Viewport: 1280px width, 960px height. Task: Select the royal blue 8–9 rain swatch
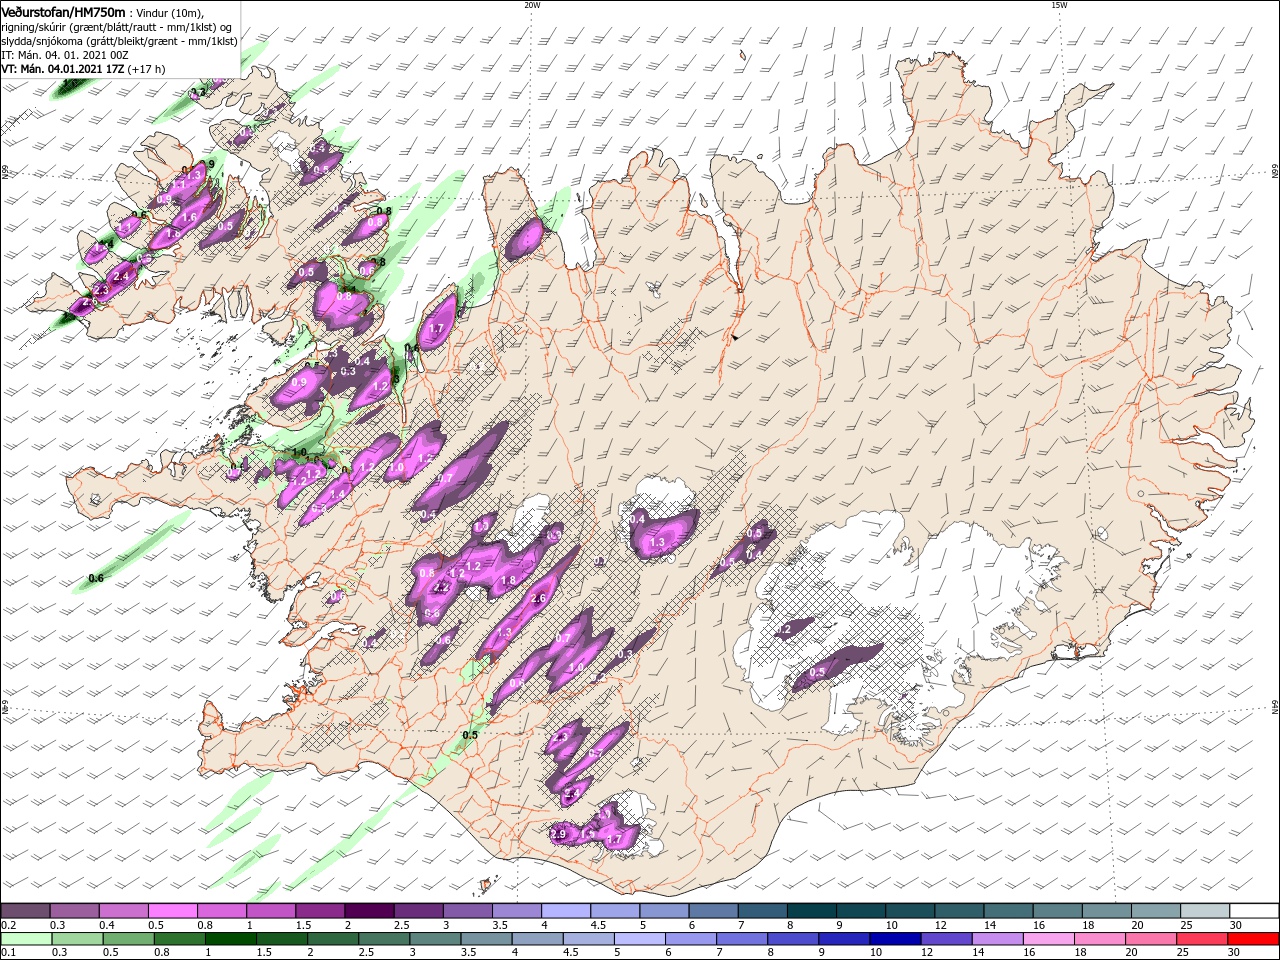[x=793, y=939]
